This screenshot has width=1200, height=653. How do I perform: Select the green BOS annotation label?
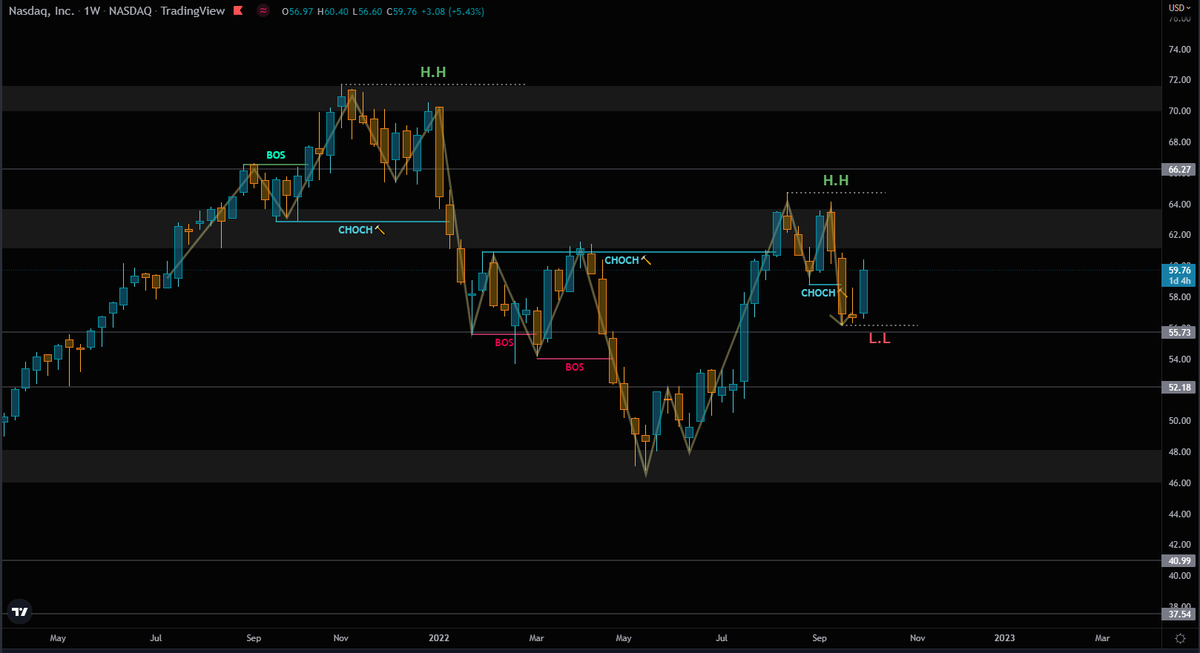click(275, 156)
